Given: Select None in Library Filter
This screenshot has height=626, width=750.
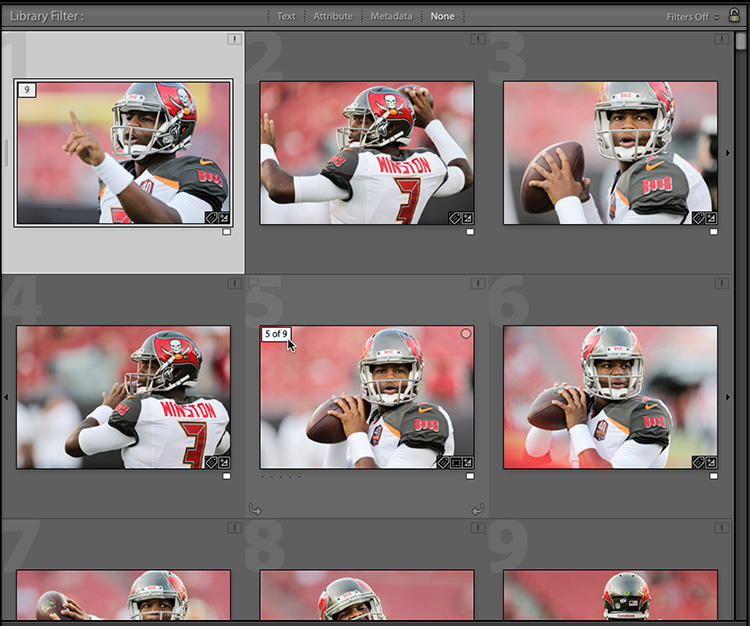Looking at the screenshot, I should tap(442, 16).
